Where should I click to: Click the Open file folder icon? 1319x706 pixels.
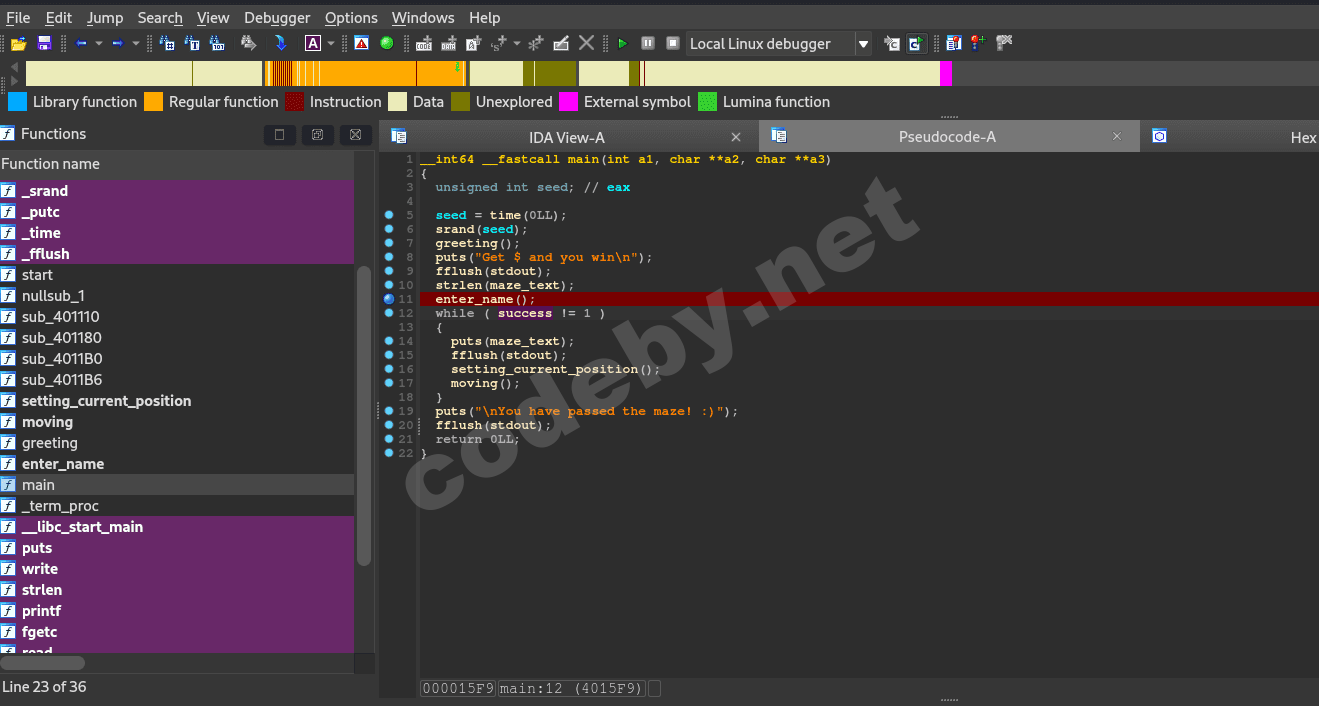[18, 43]
